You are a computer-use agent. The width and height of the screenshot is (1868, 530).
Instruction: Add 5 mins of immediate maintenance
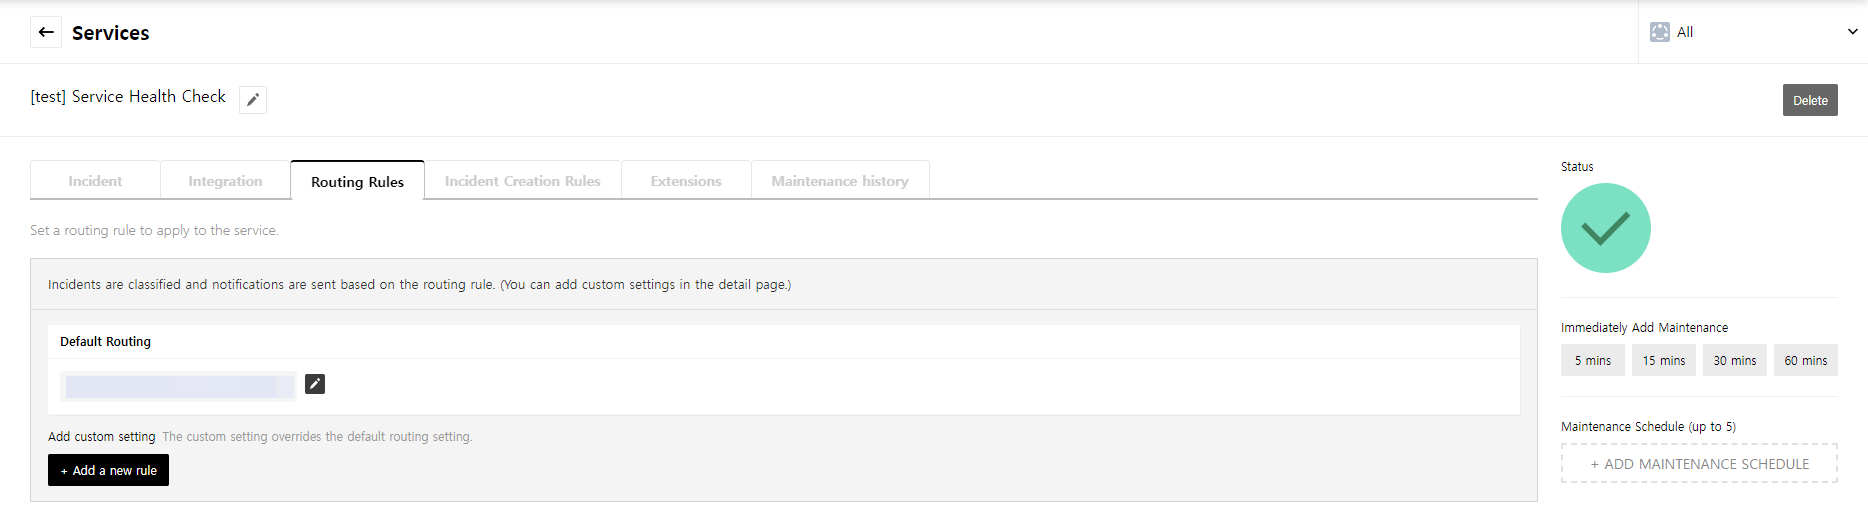(x=1592, y=360)
